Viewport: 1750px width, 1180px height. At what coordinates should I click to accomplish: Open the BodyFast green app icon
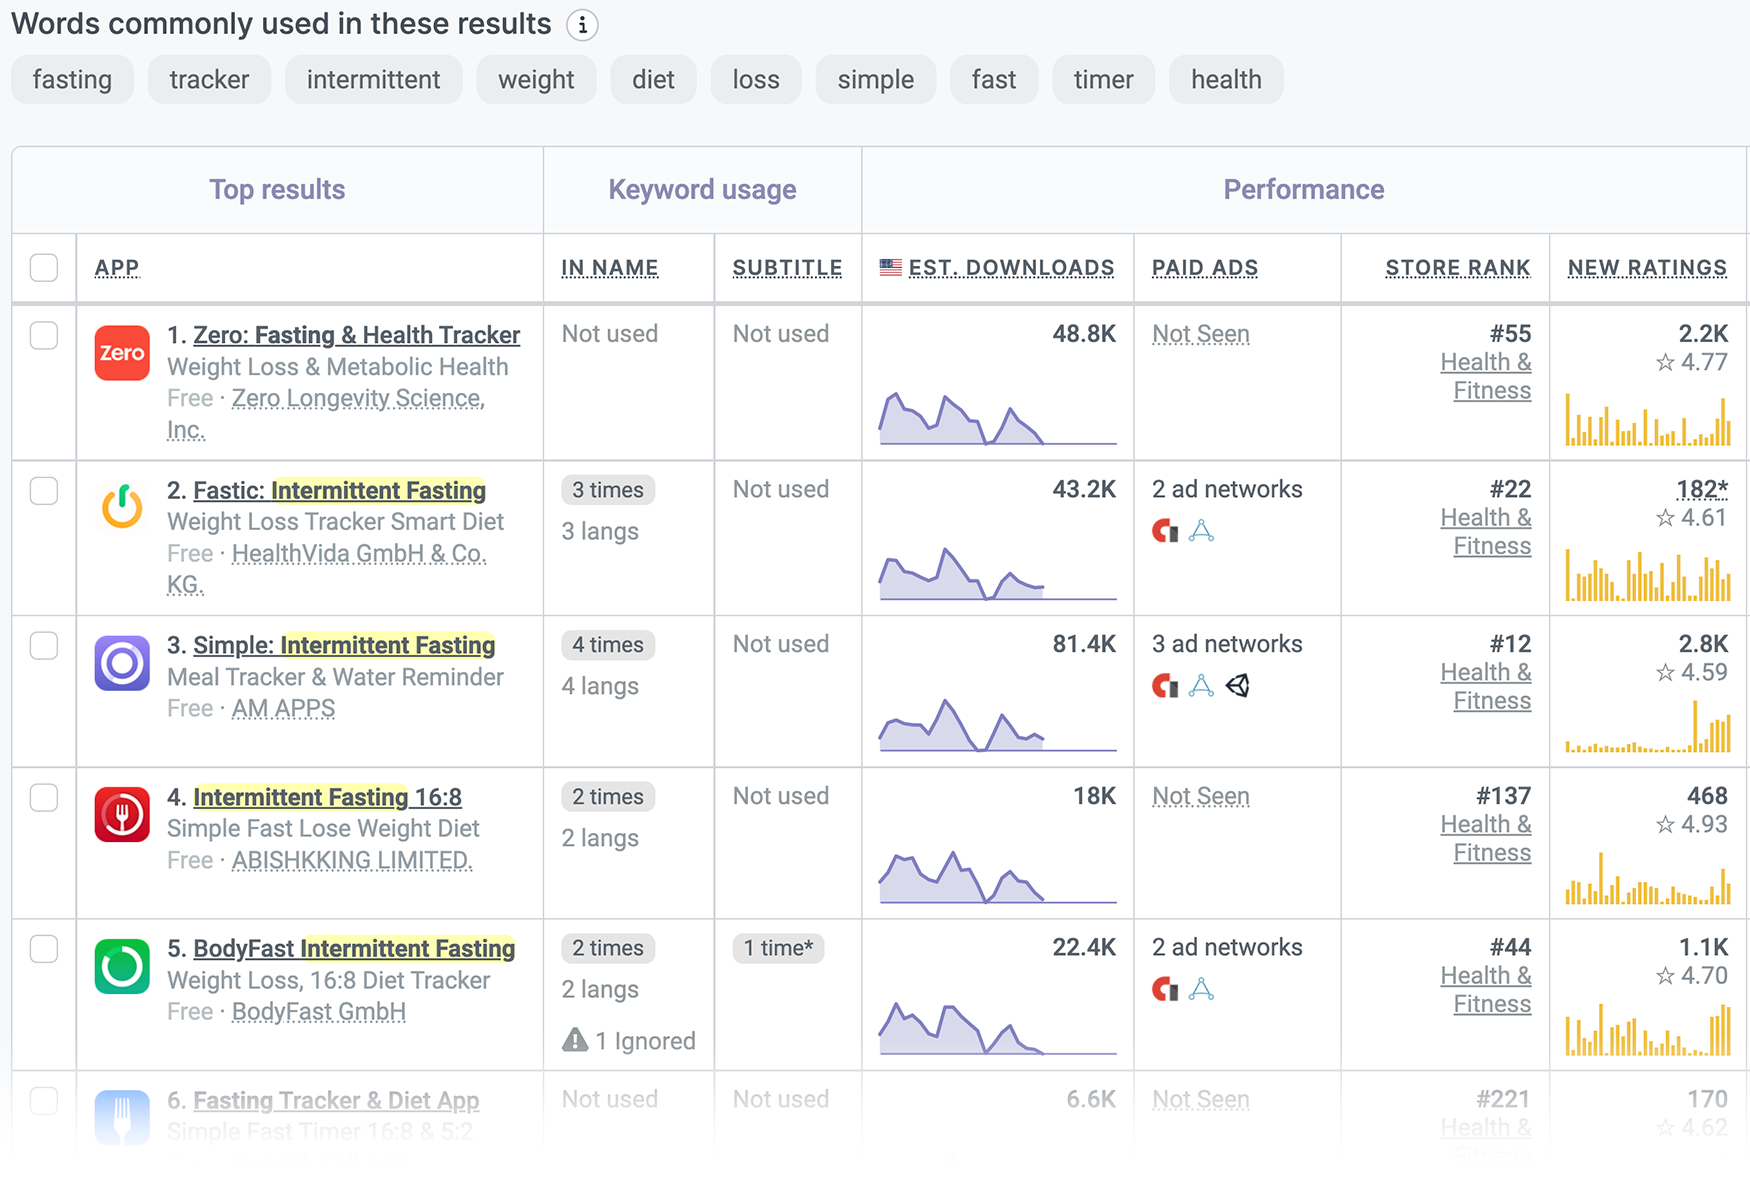tap(122, 966)
